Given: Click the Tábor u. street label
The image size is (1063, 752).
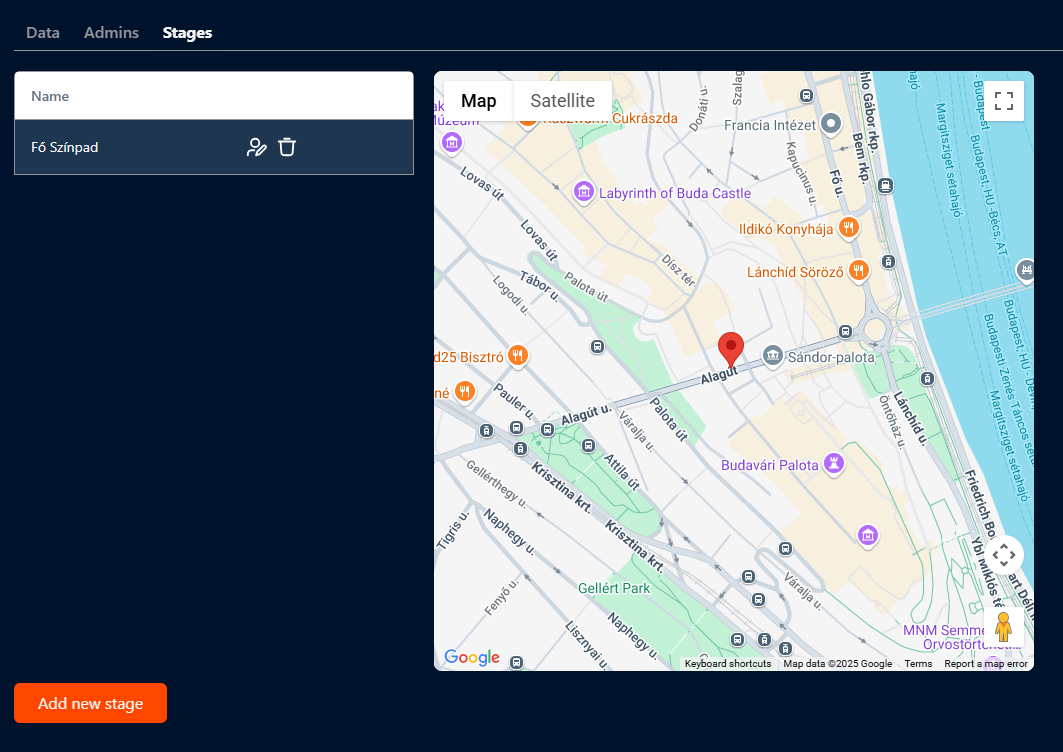Looking at the screenshot, I should [x=540, y=285].
